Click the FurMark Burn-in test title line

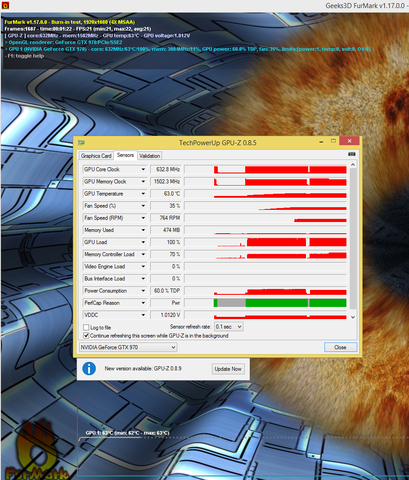click(70, 22)
